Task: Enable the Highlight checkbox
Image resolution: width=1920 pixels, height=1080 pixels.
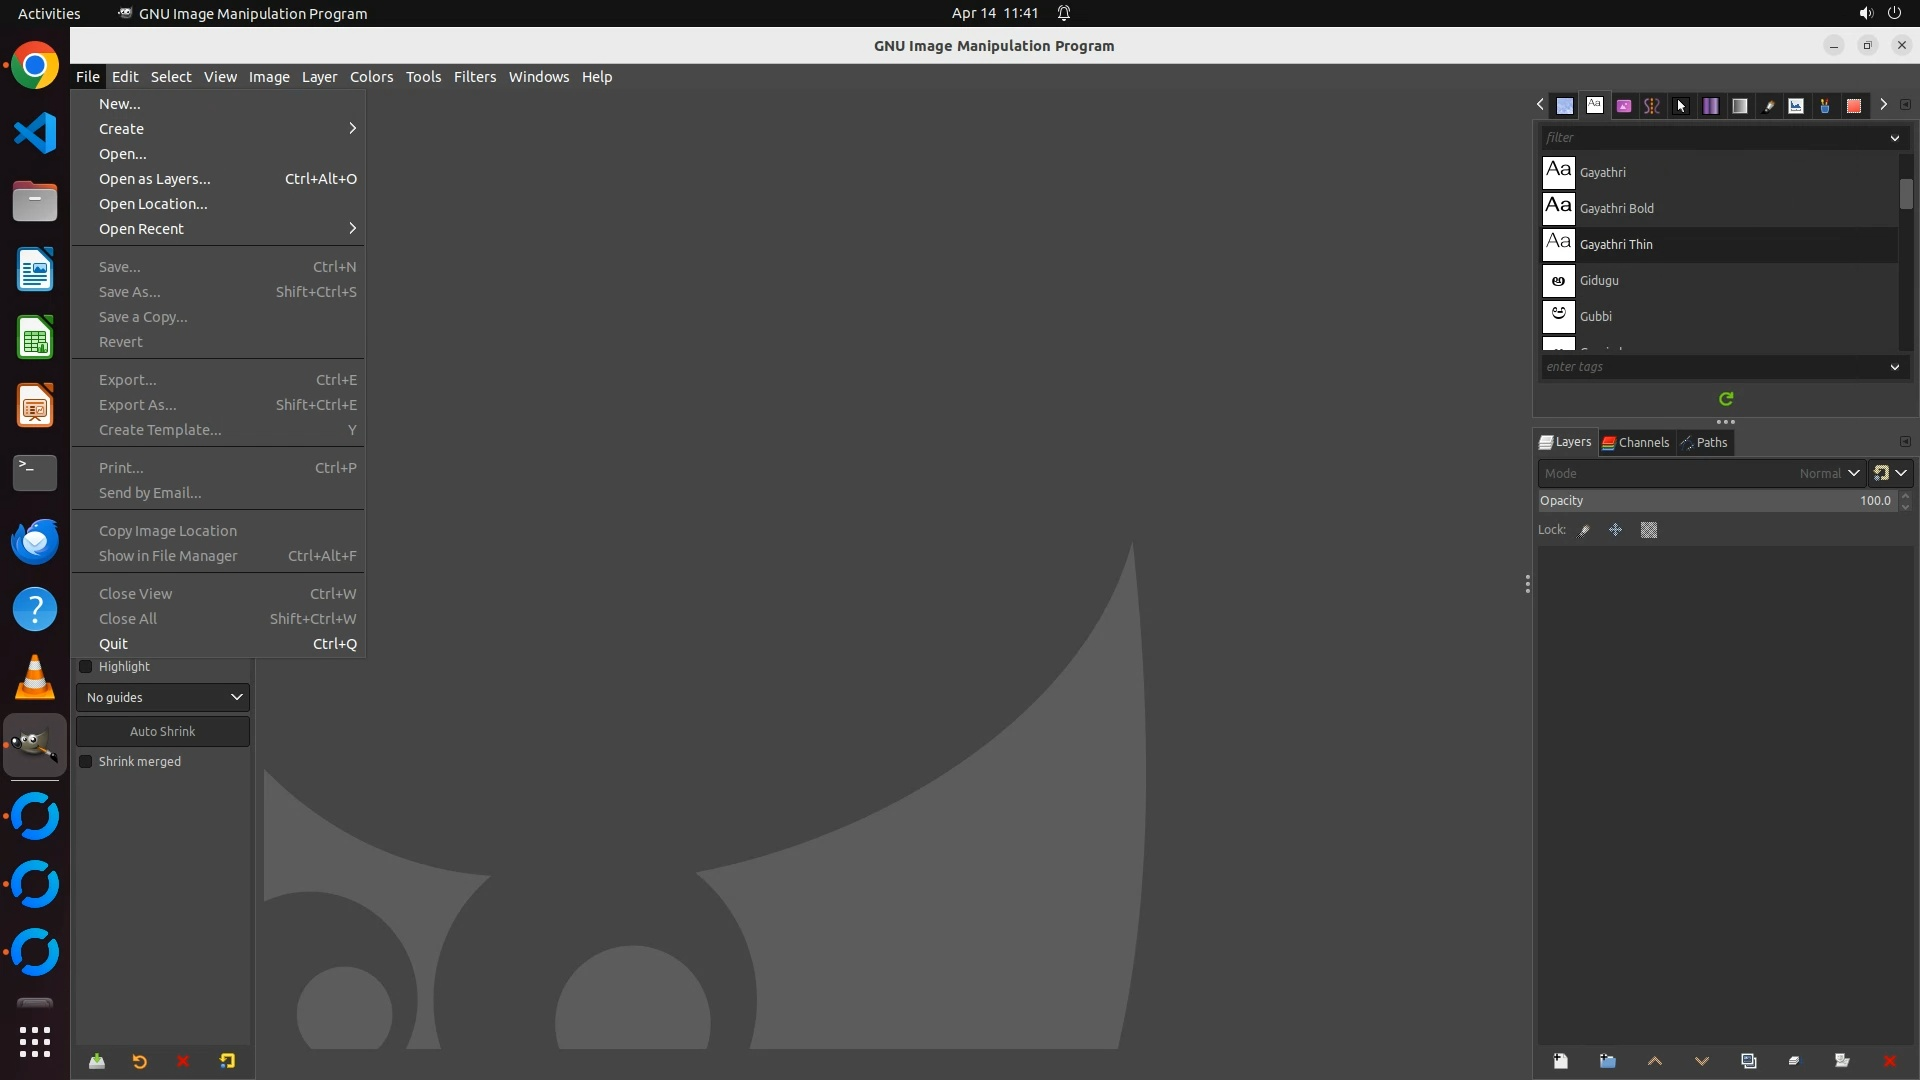Action: (x=86, y=667)
